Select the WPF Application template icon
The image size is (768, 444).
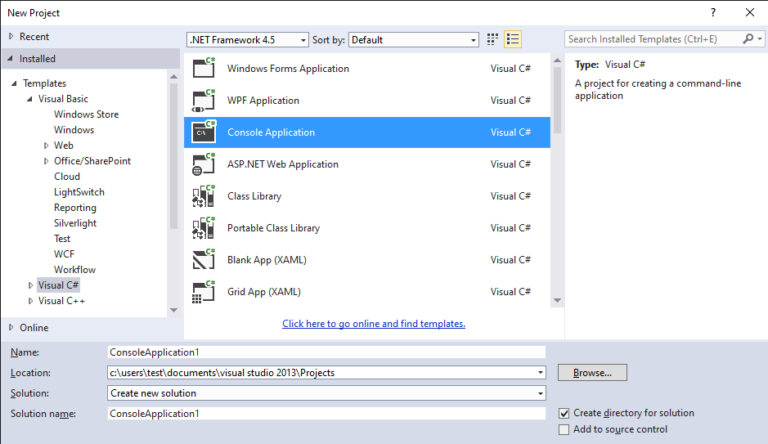204,100
